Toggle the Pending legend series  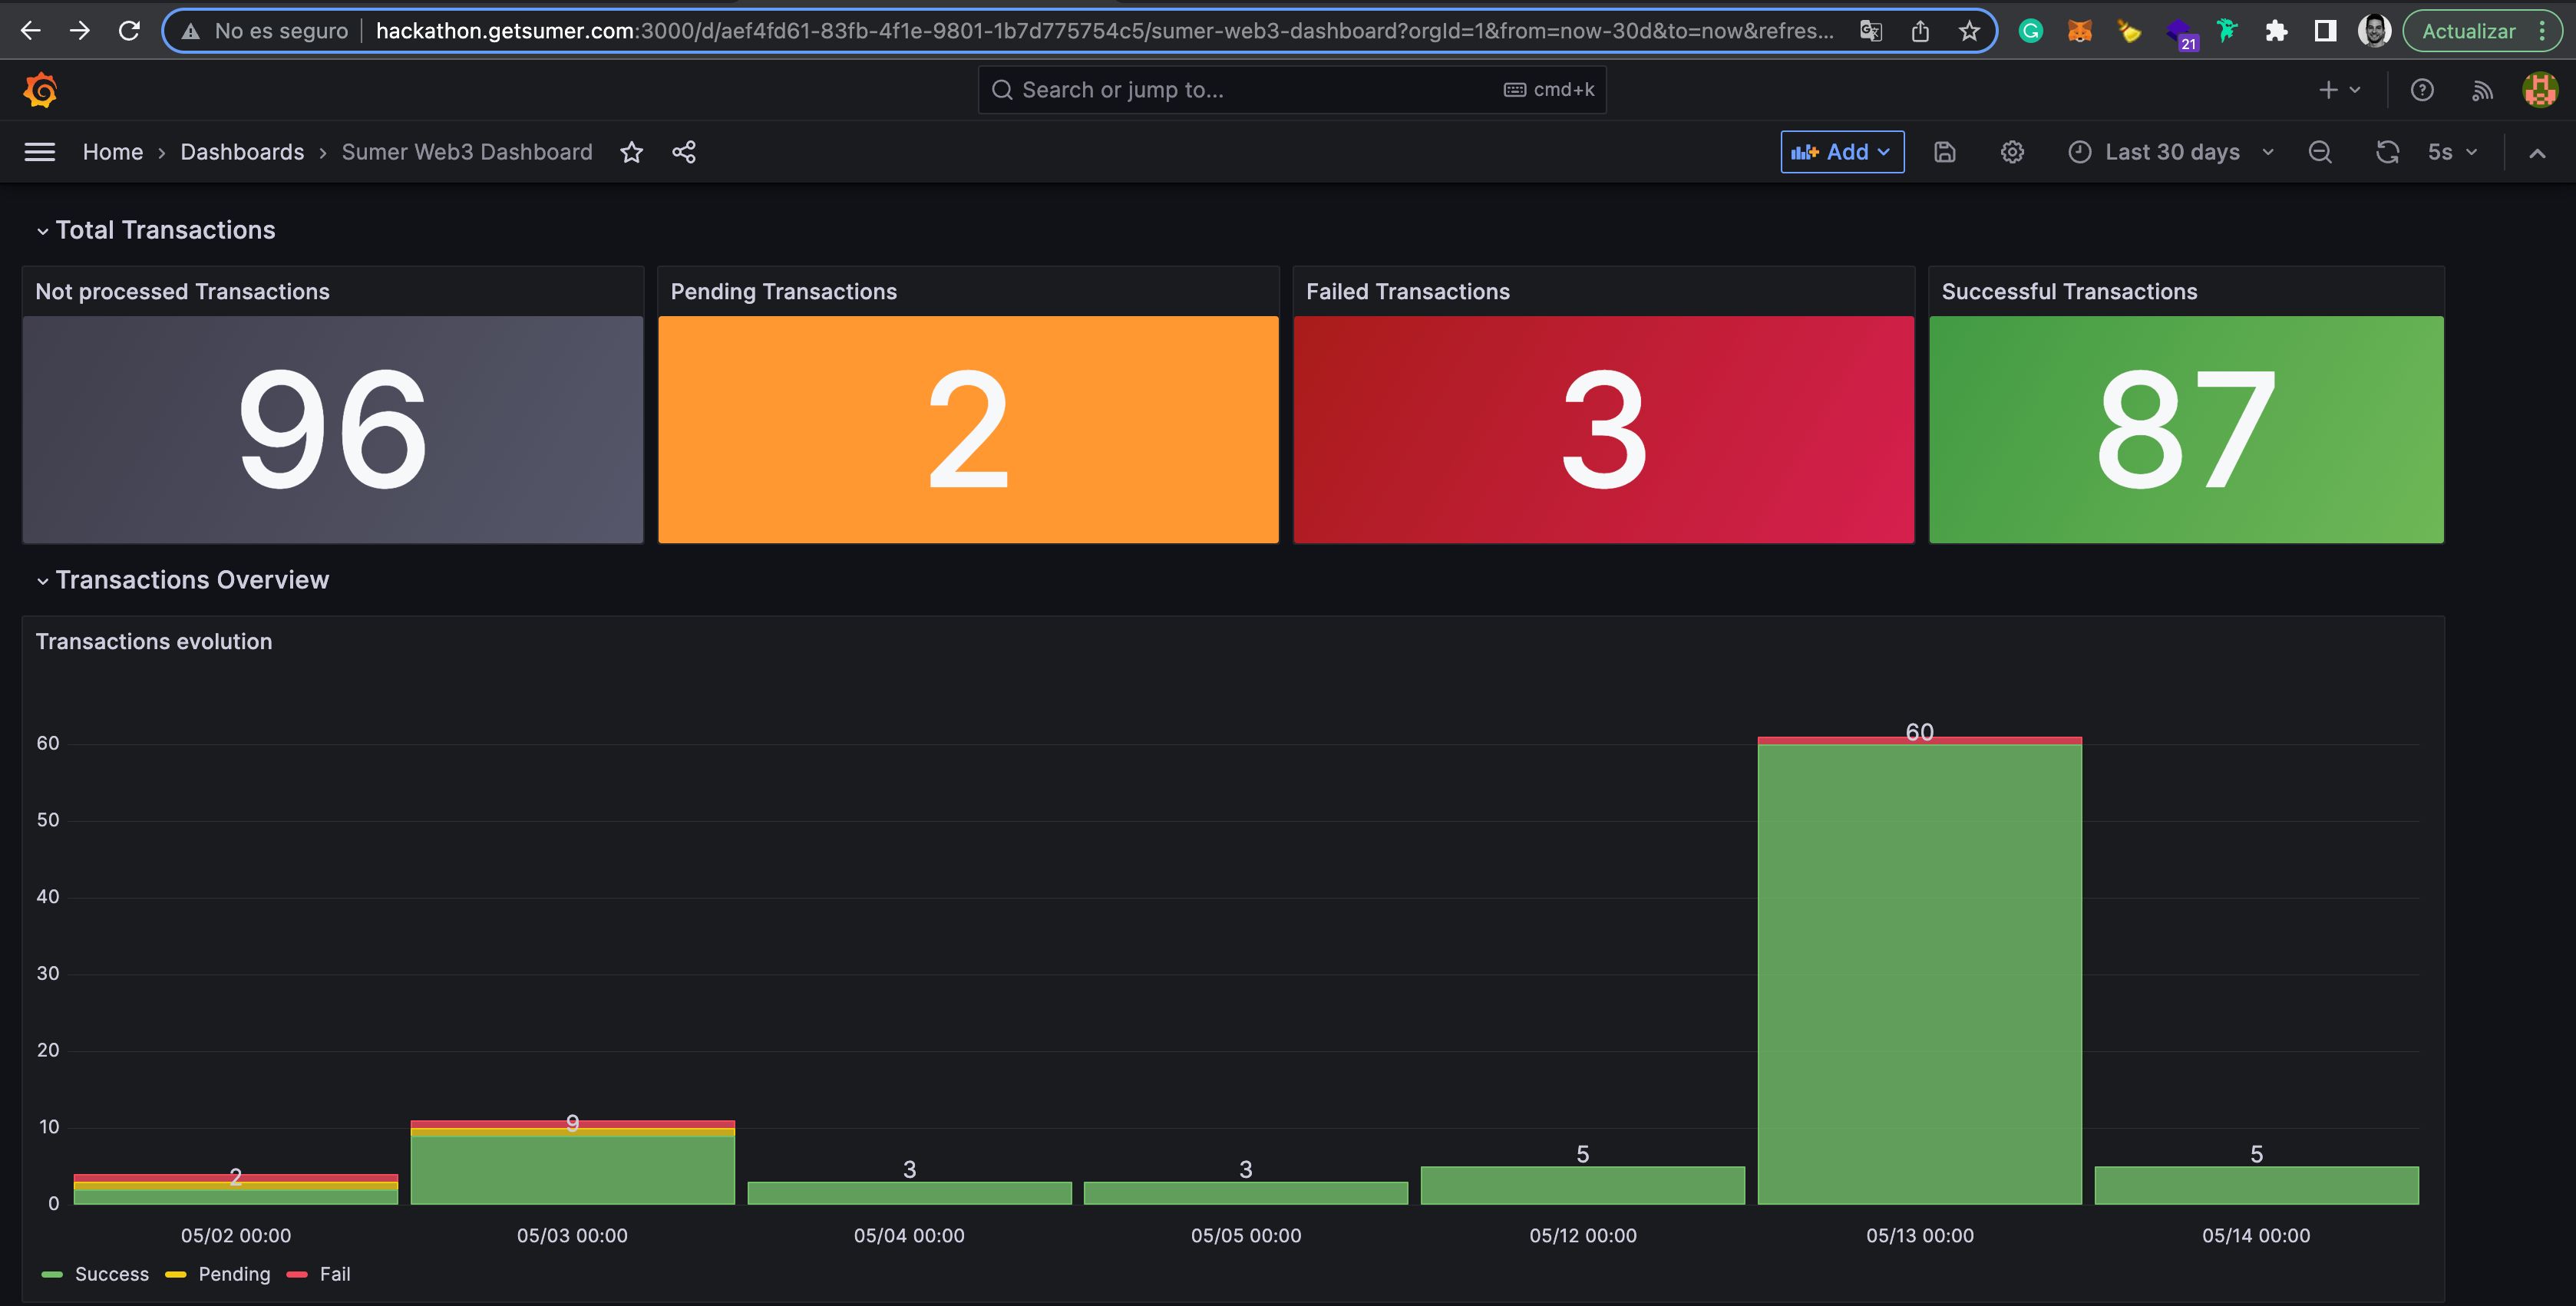234,1274
